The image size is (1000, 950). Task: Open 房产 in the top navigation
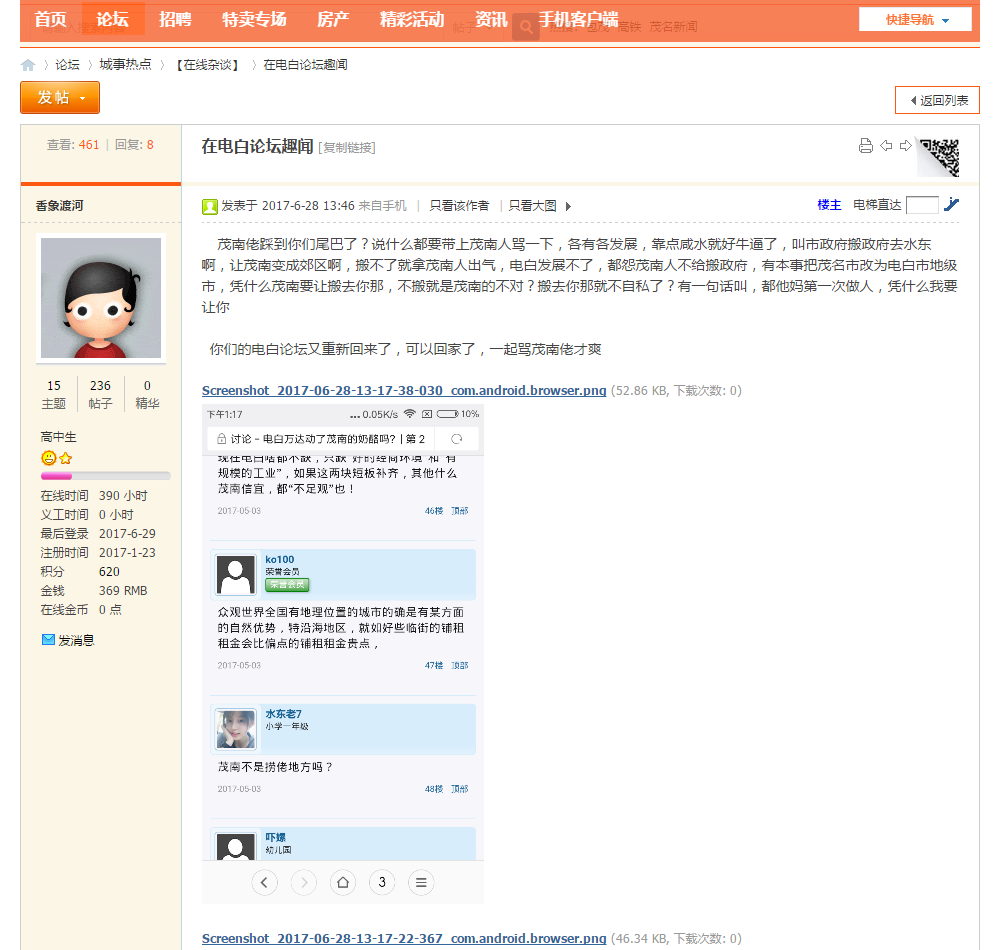point(333,20)
